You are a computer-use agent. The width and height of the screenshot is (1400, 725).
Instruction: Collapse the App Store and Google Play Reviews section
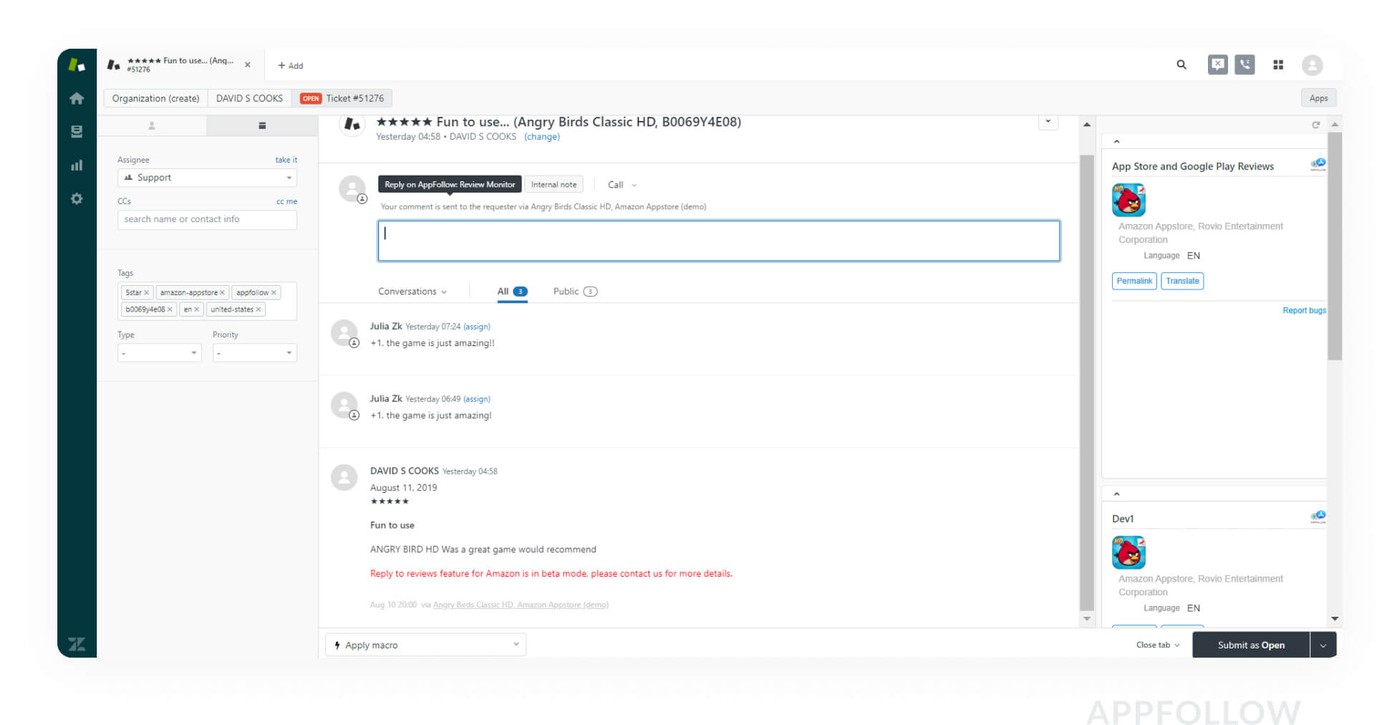(1117, 142)
